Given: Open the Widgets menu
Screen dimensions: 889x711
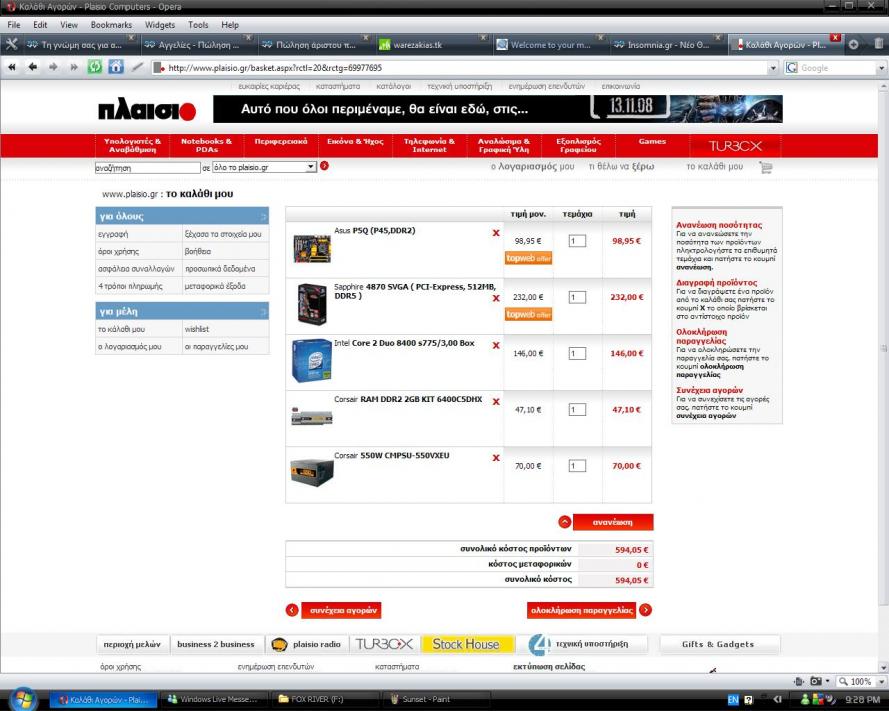Looking at the screenshot, I should (160, 25).
